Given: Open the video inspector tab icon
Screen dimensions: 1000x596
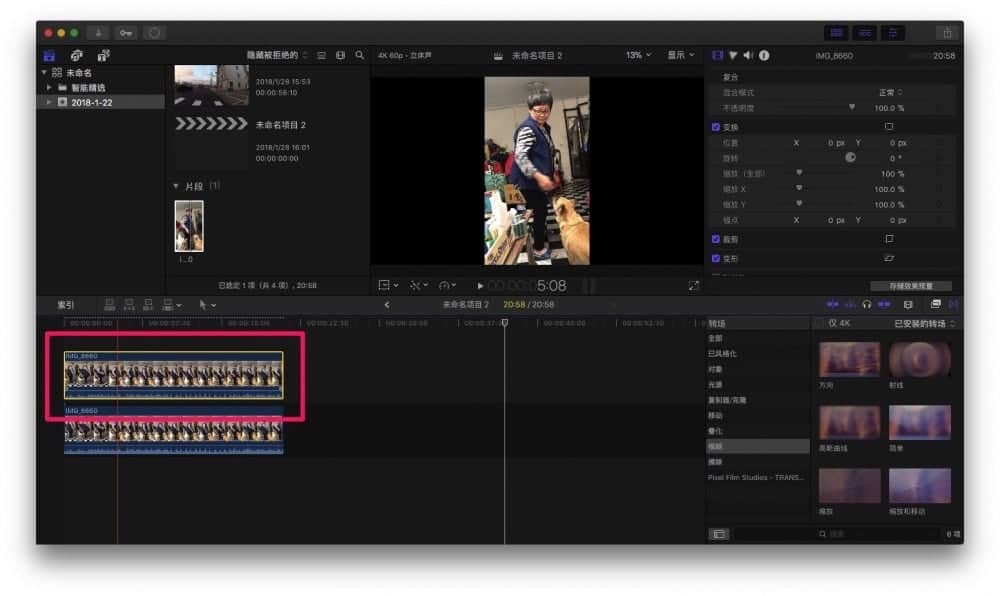Looking at the screenshot, I should (x=717, y=55).
